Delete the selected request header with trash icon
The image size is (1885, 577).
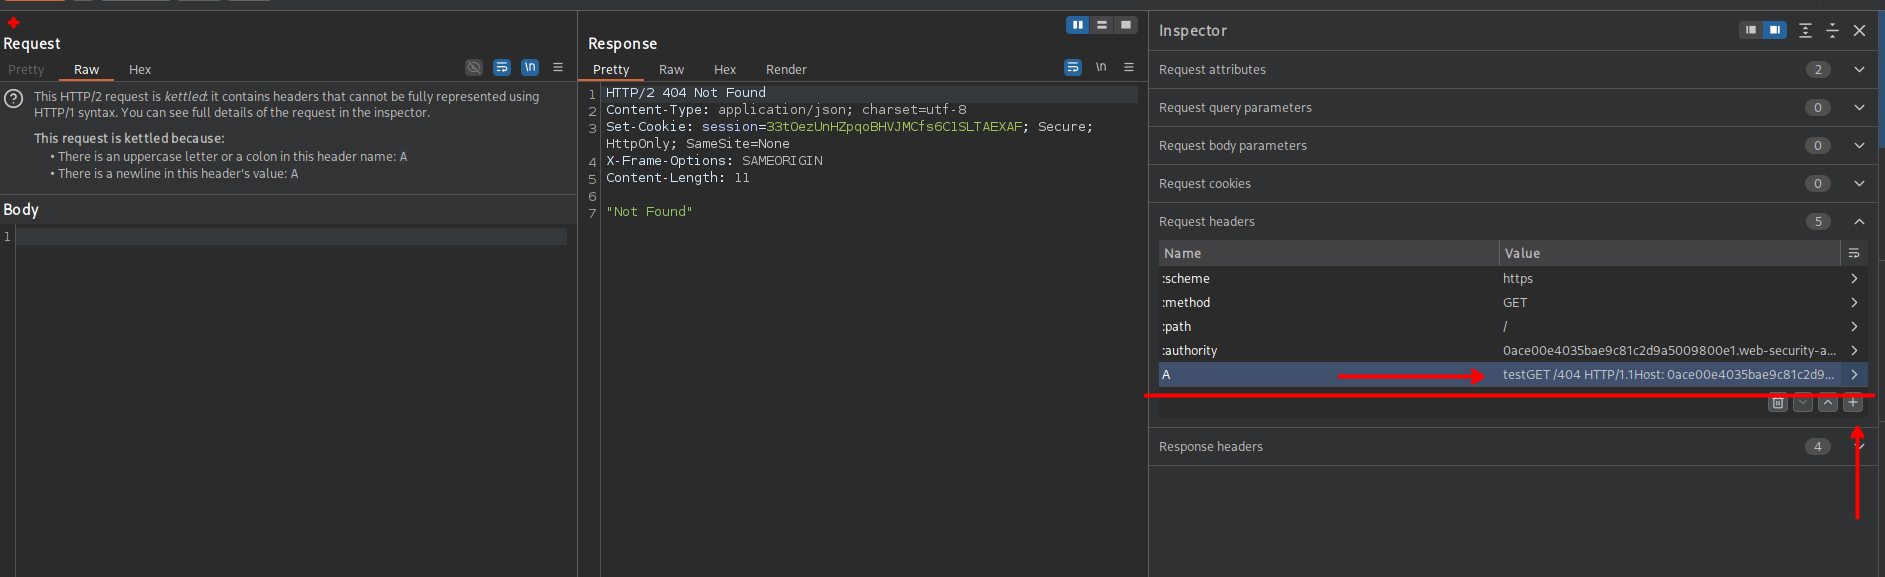tap(1777, 403)
